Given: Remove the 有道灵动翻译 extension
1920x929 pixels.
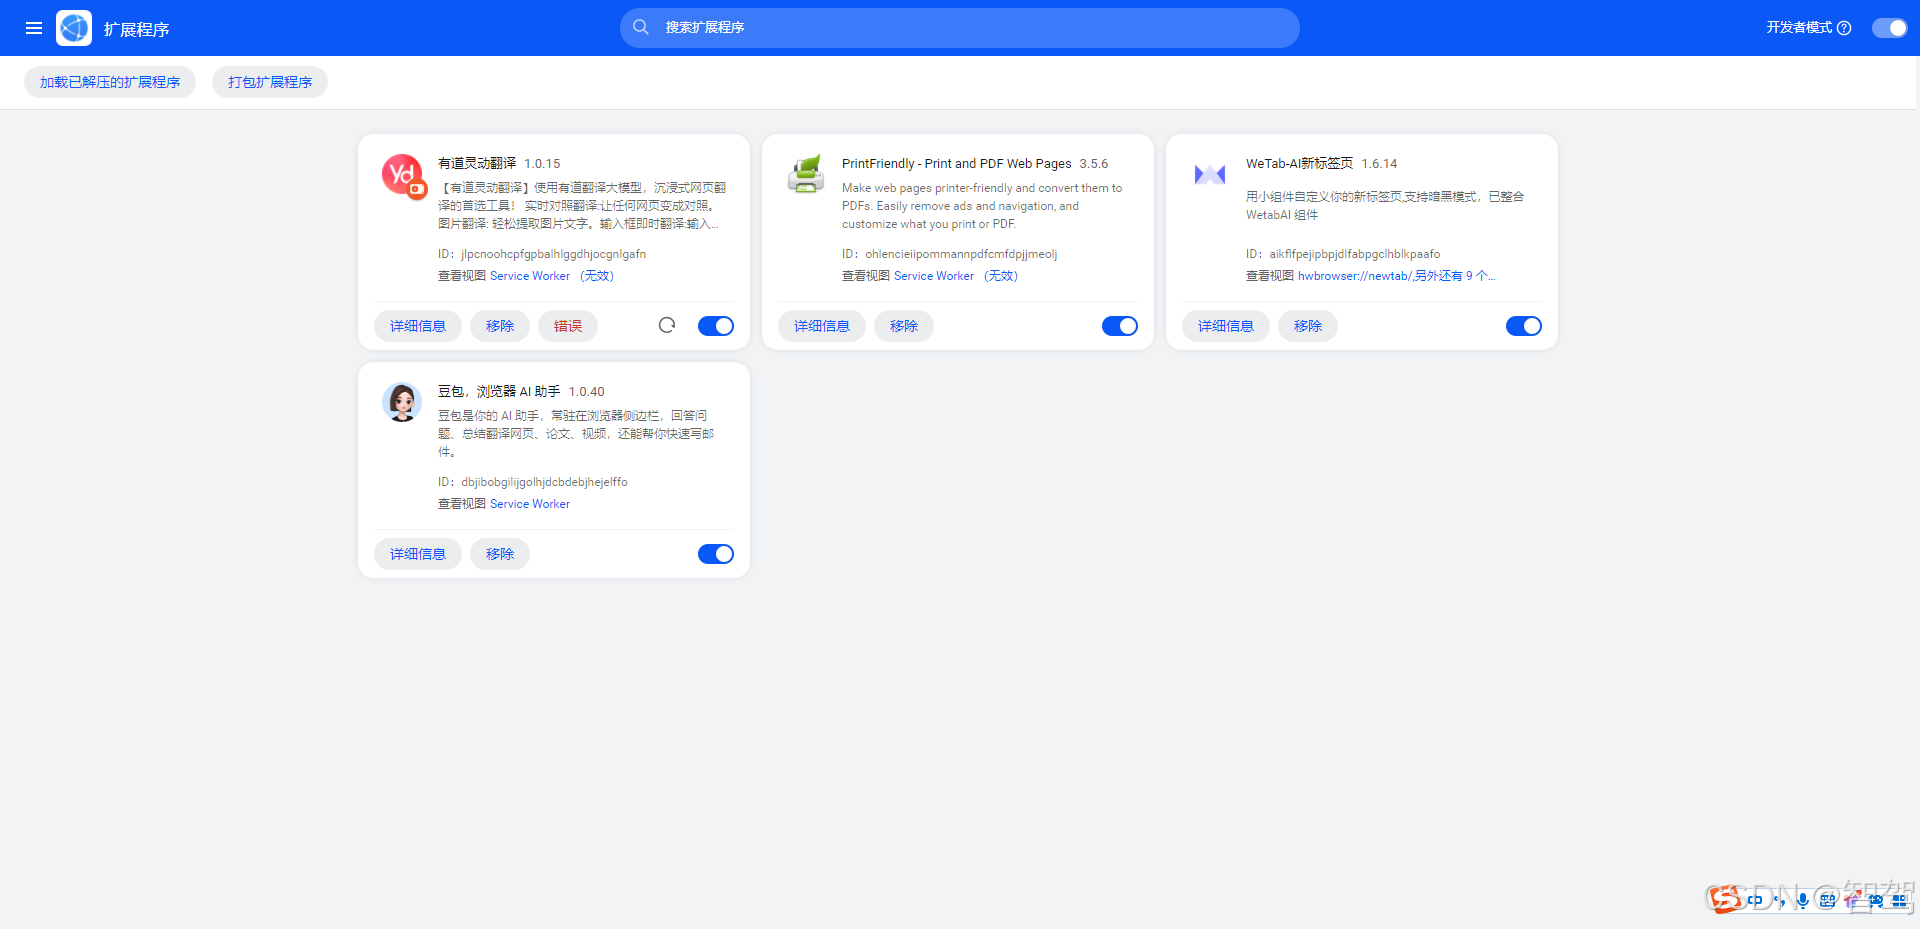Looking at the screenshot, I should tap(500, 326).
